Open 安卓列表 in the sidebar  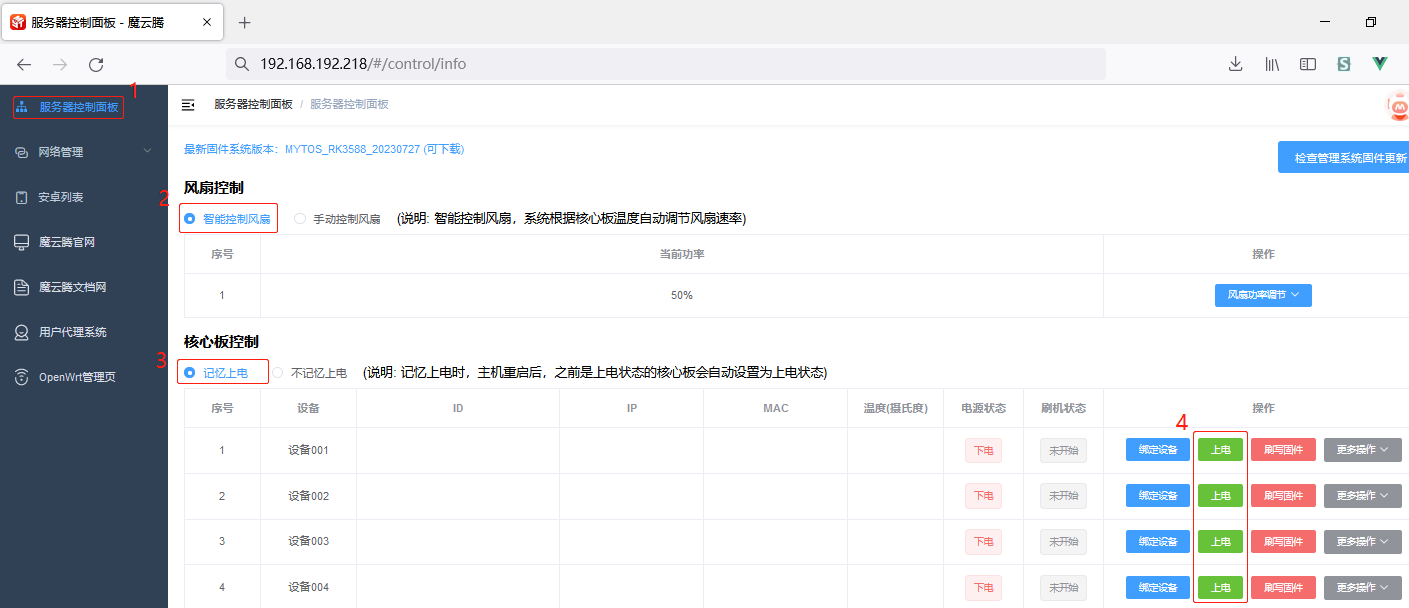[x=61, y=197]
